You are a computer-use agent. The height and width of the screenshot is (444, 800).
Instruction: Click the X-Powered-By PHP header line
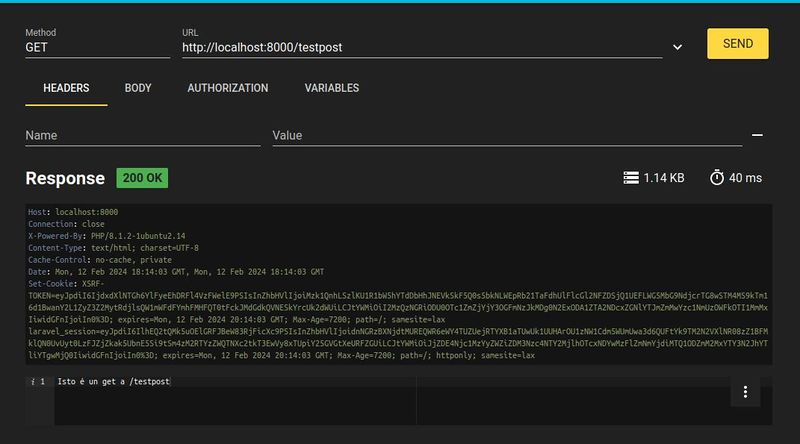[107, 236]
